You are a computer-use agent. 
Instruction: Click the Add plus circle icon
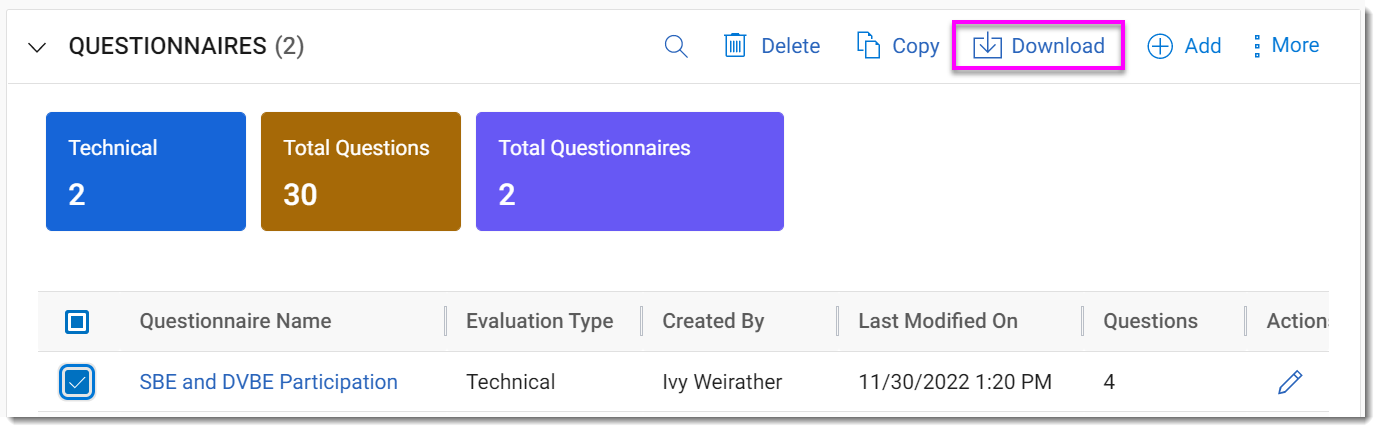1160,46
